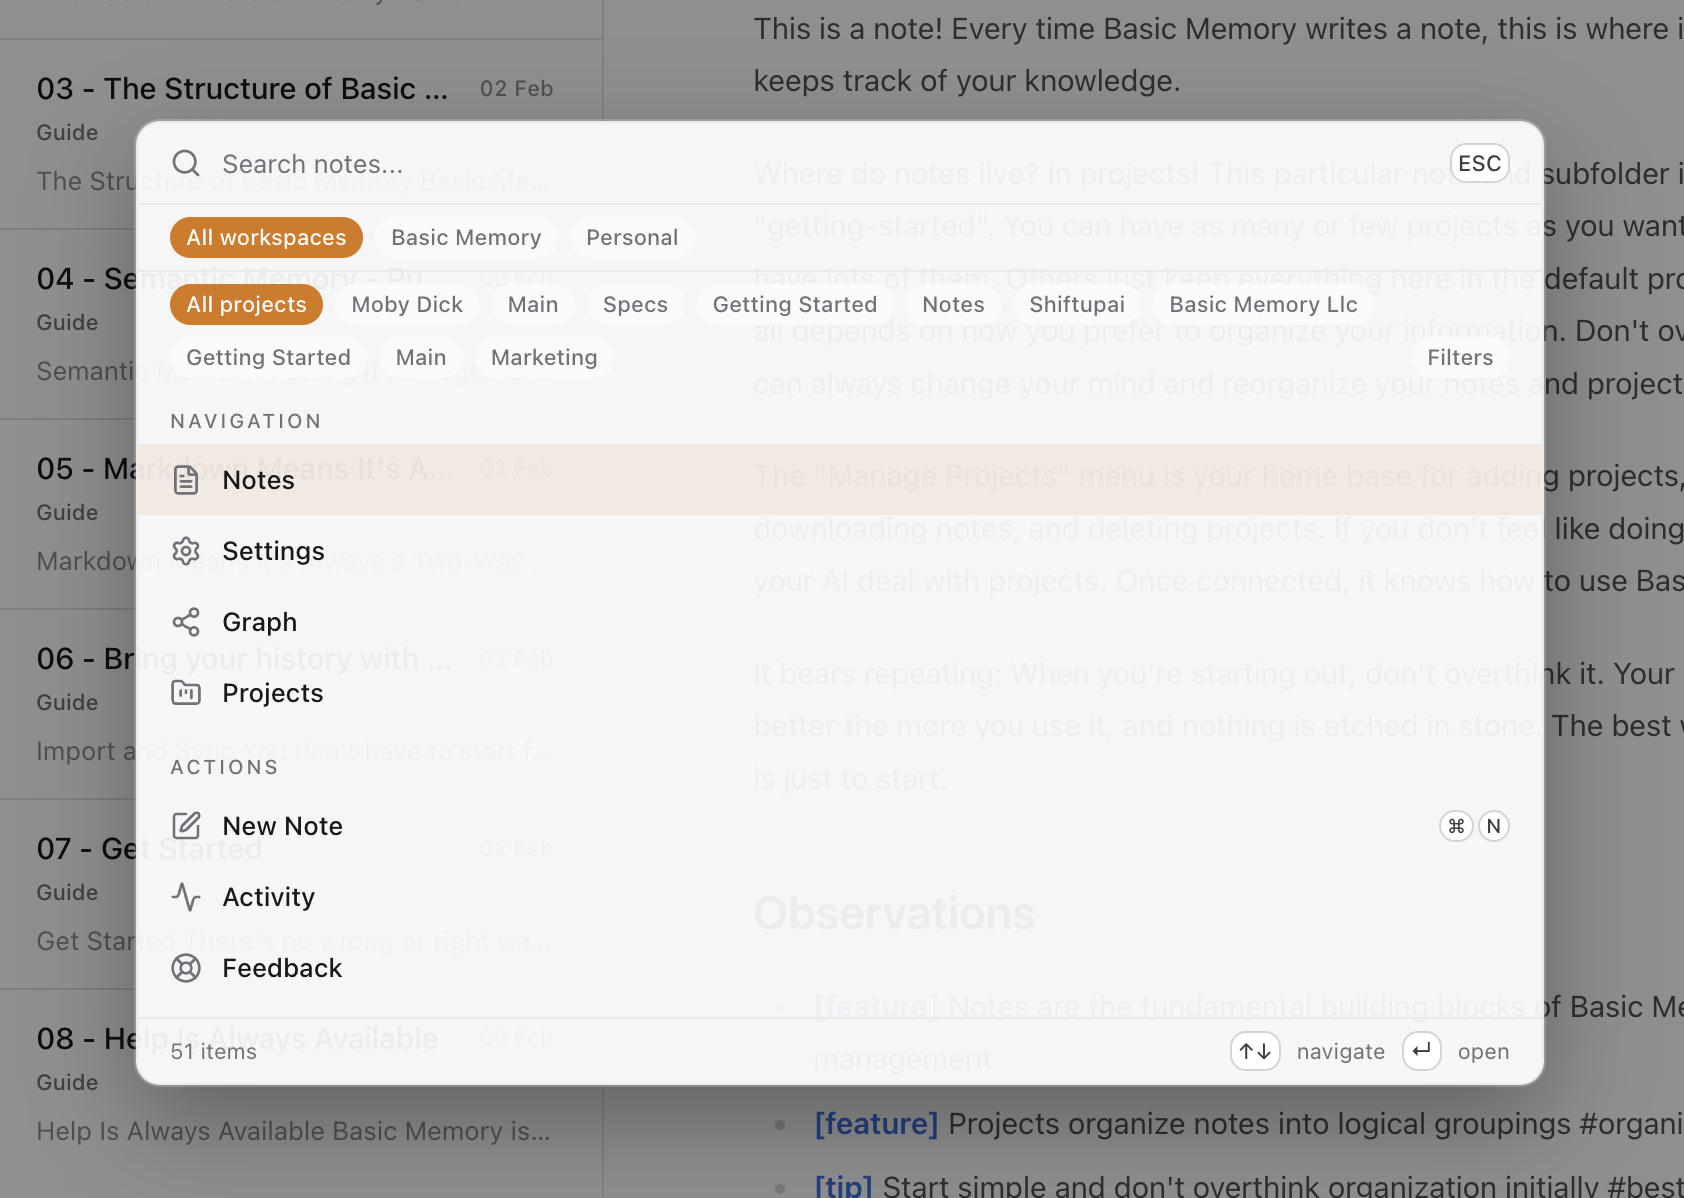This screenshot has width=1684, height=1198.
Task: Click the enter key open icon
Action: [1421, 1051]
